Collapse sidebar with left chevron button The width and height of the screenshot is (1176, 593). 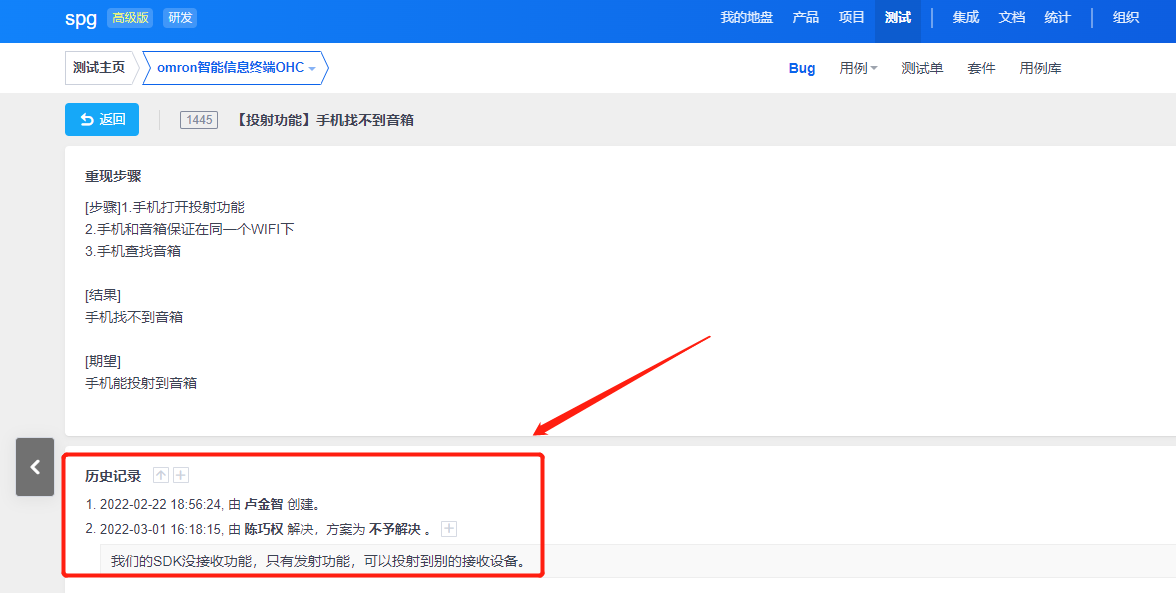coord(34,467)
